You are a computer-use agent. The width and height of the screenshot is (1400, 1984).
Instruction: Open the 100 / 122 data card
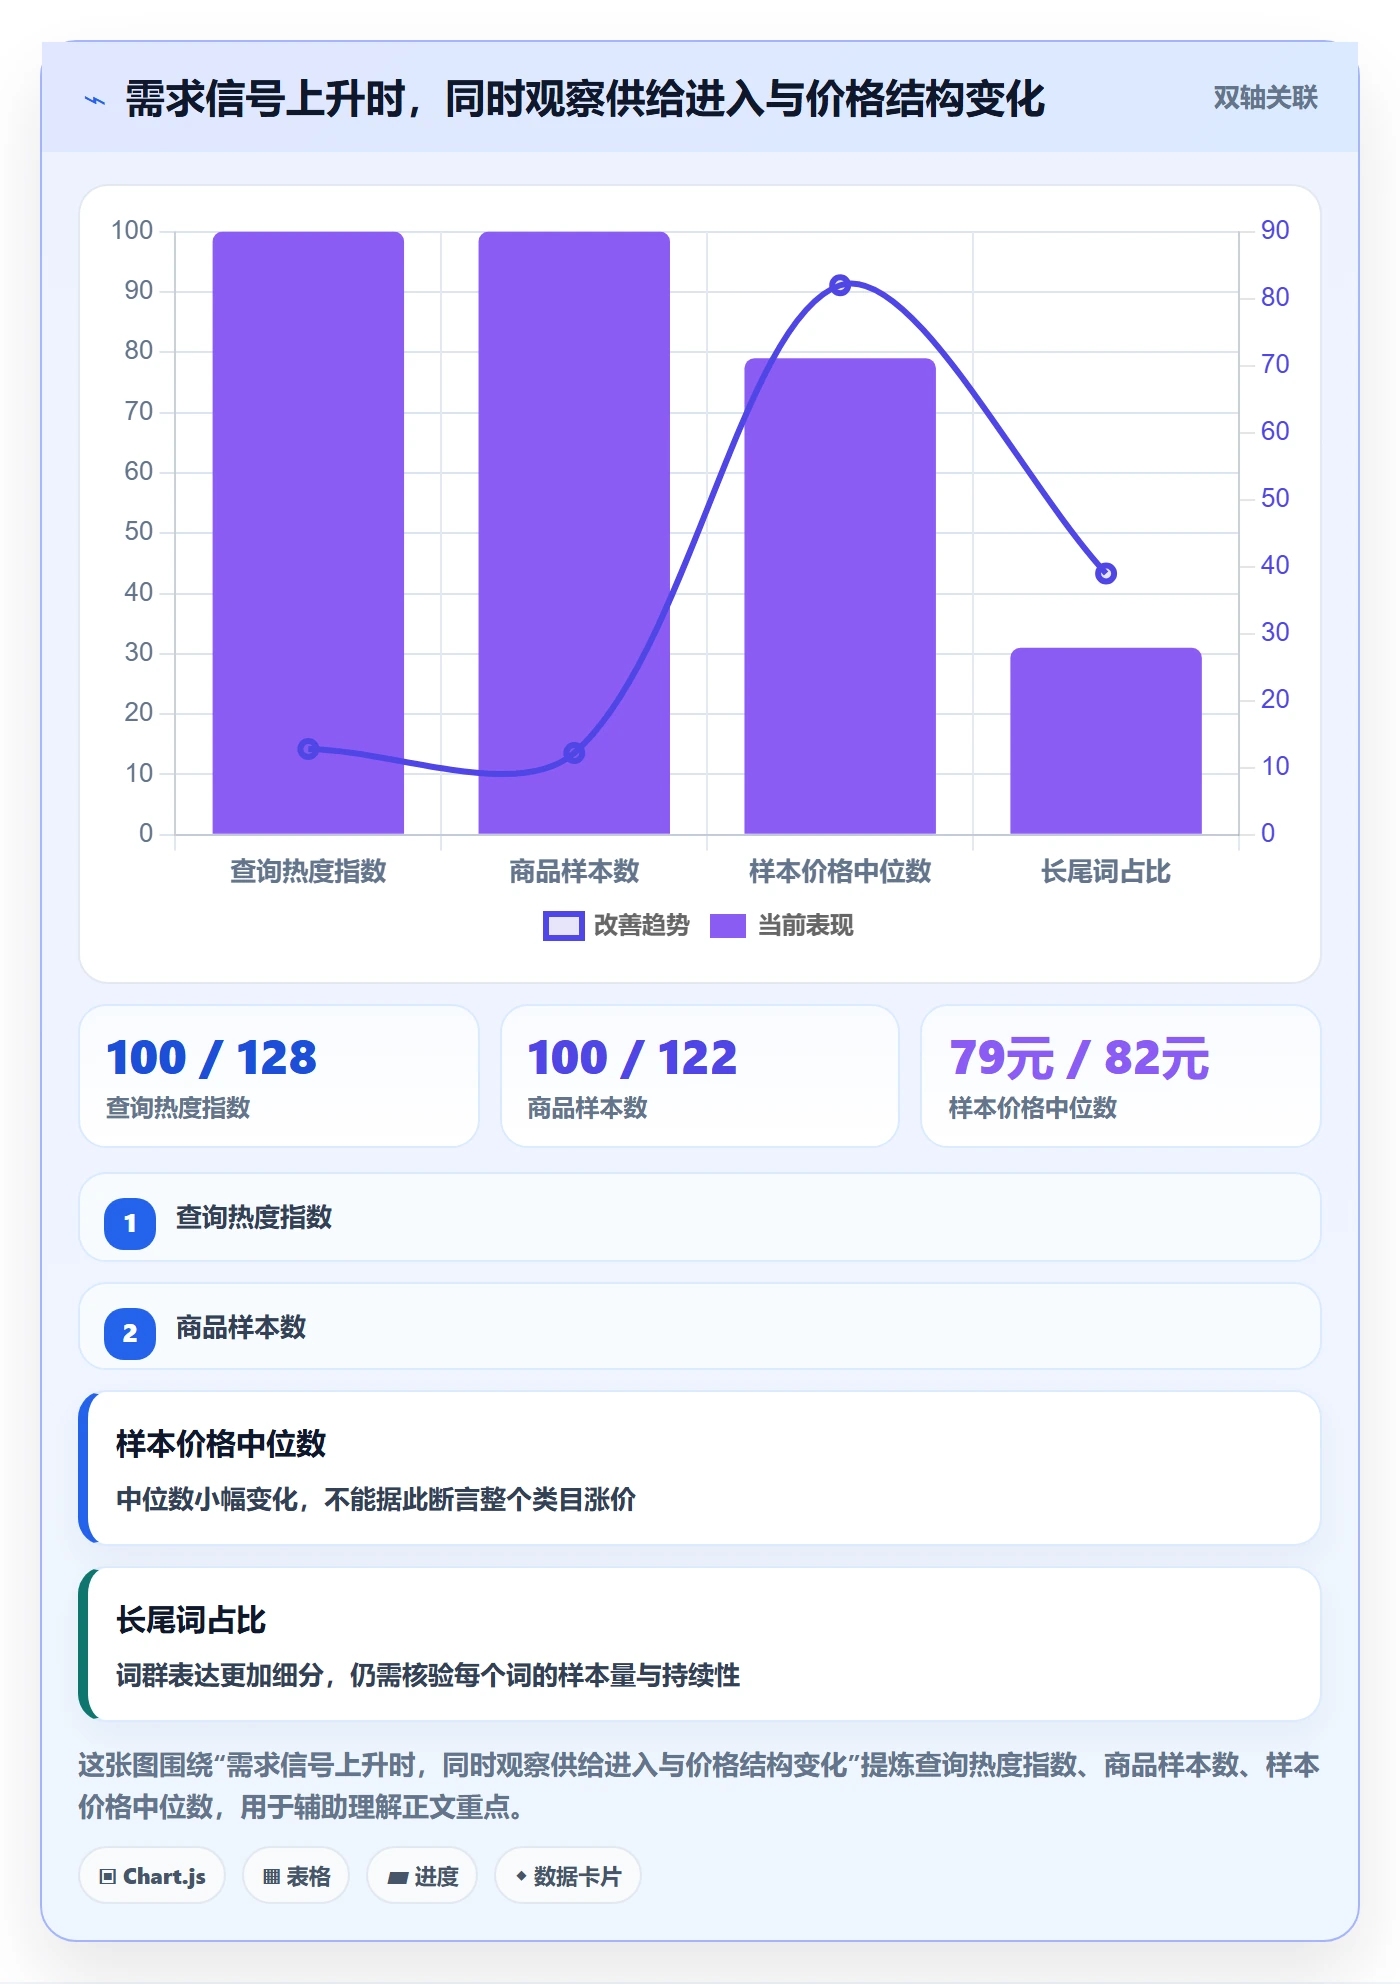click(x=700, y=1076)
